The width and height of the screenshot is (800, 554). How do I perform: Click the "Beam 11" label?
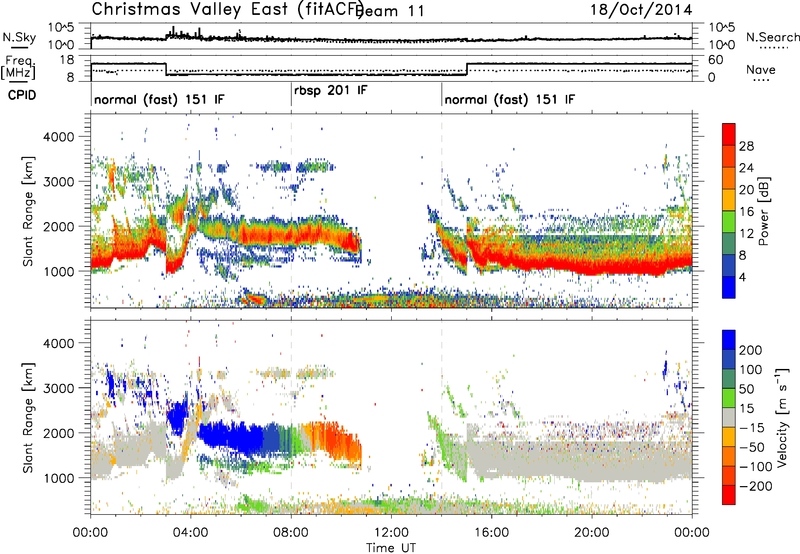coord(390,11)
